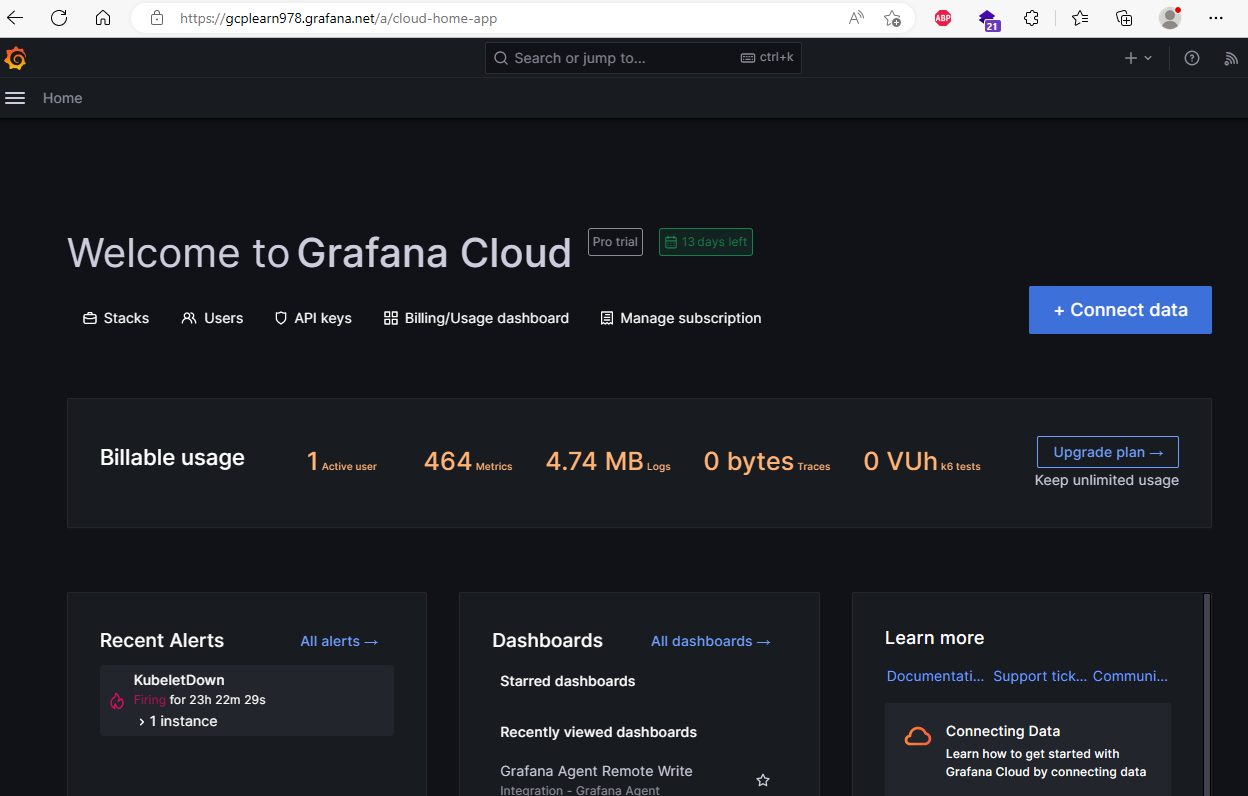This screenshot has width=1248, height=796.
Task: Open Users from the welcome links
Action: click(212, 318)
